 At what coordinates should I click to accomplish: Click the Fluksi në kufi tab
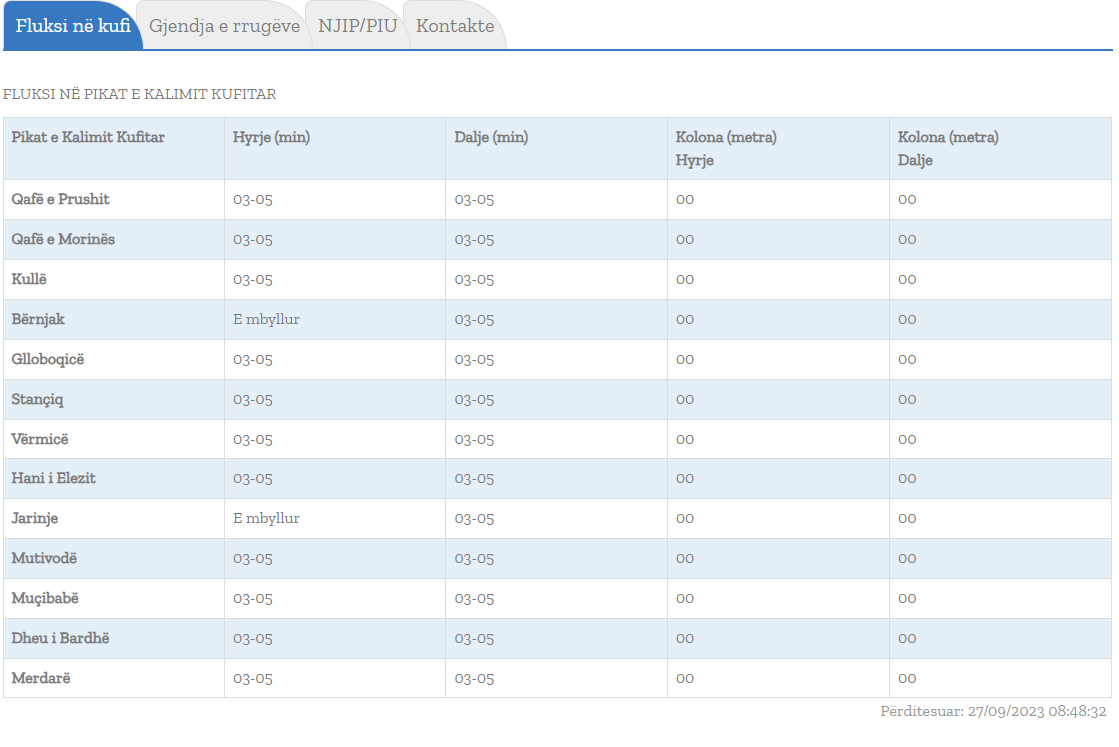pos(73,26)
